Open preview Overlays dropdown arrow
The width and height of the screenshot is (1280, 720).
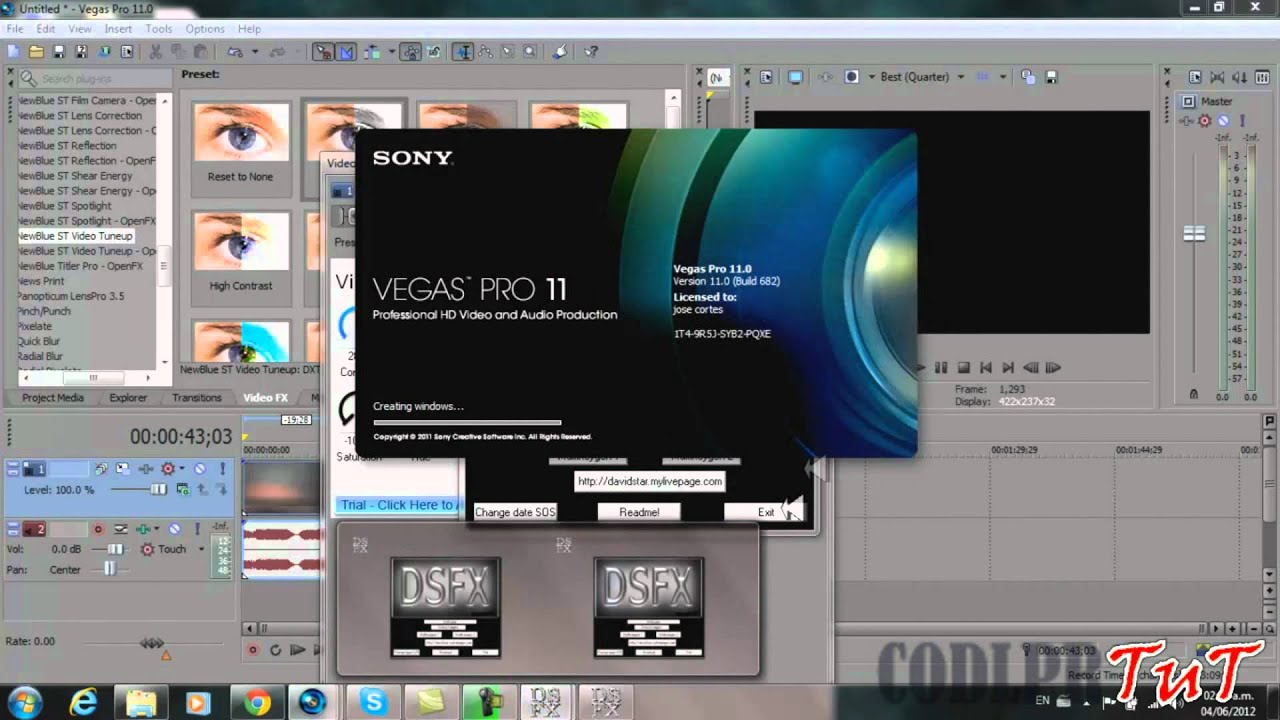[1003, 77]
